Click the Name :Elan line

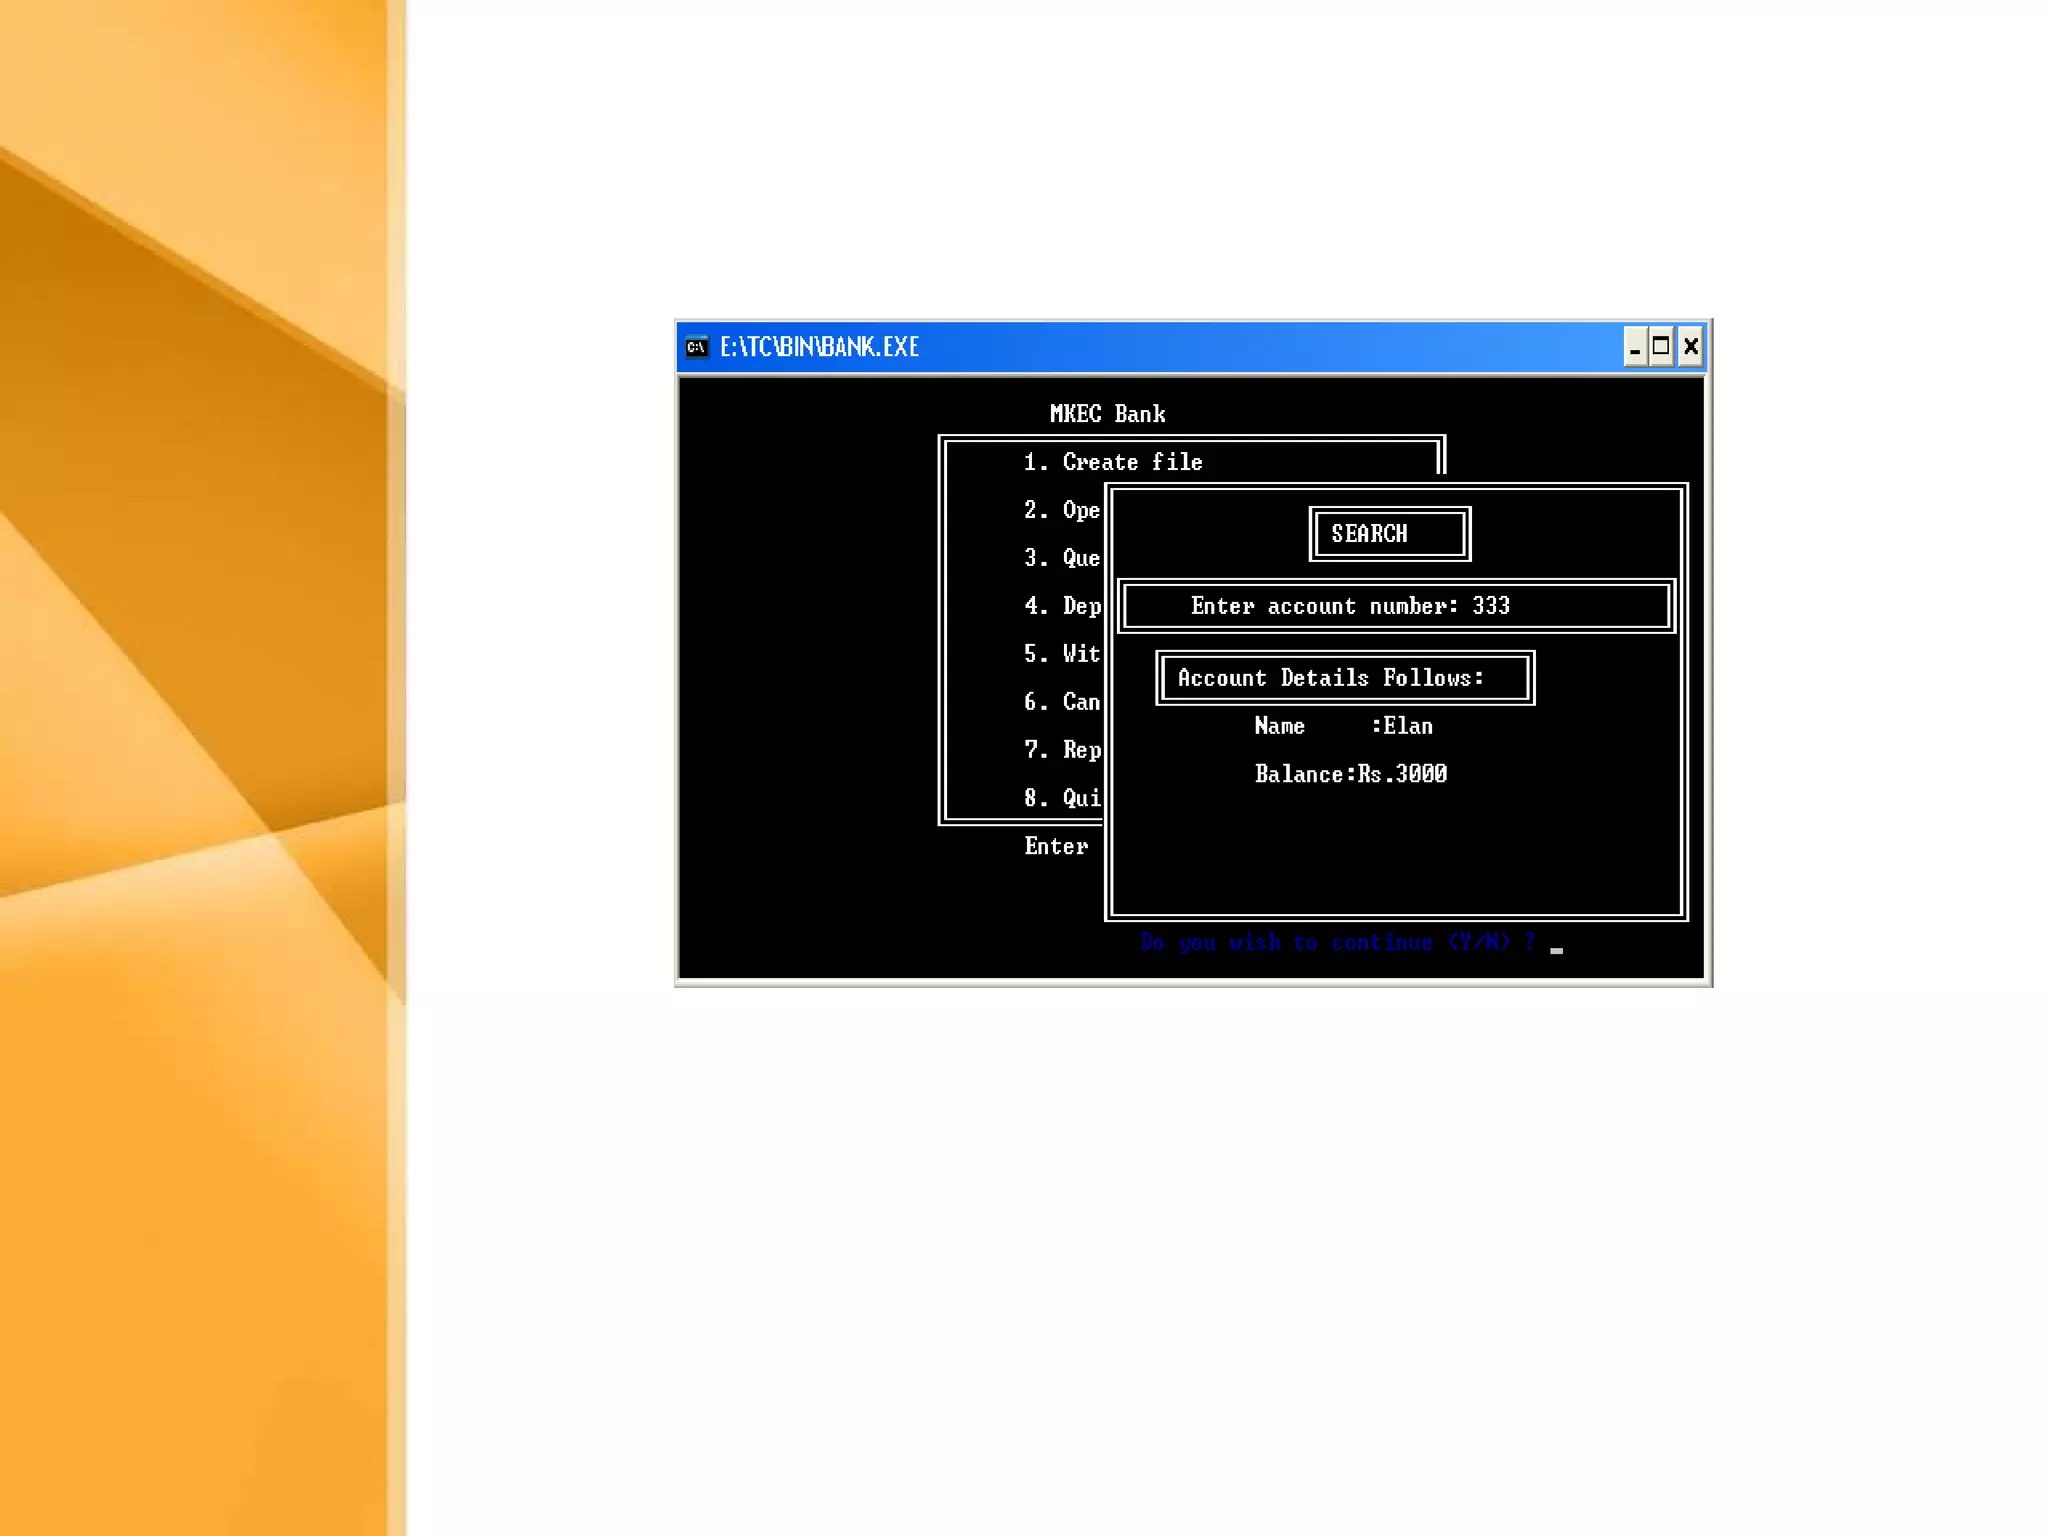pos(1343,726)
